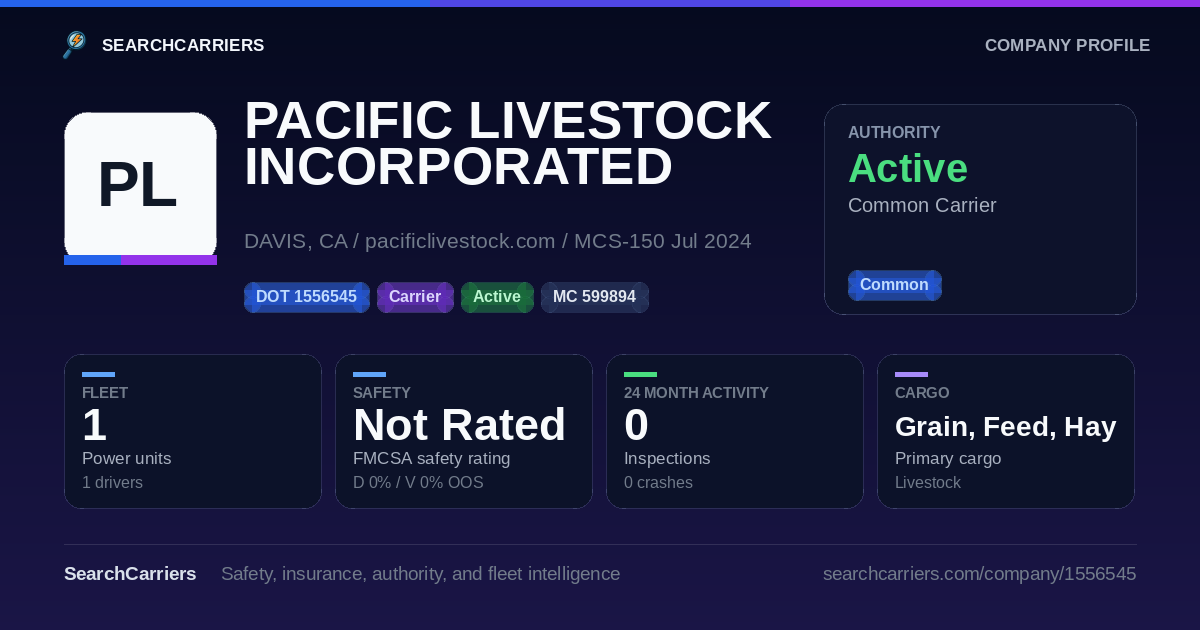Click the SEARCHCARRIERS brand name in the header
Screen dimensions: 1200x630
tap(183, 45)
